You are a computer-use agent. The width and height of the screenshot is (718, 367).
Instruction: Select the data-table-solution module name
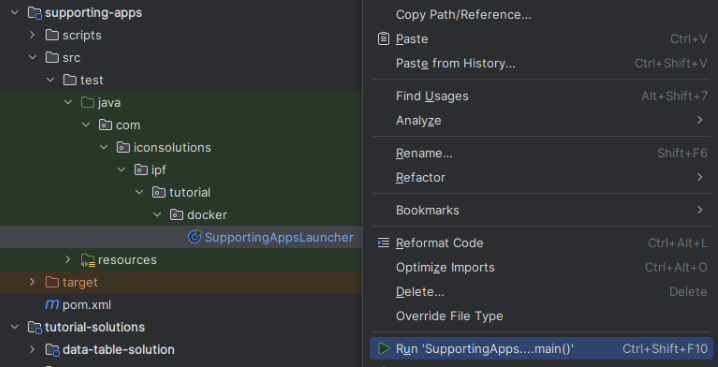(119, 350)
